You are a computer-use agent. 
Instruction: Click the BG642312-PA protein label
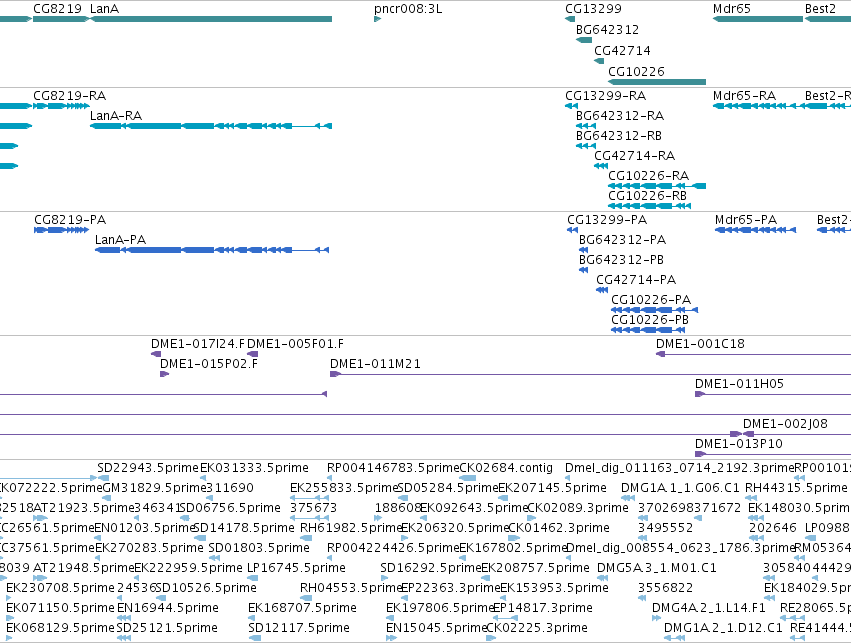pos(623,240)
